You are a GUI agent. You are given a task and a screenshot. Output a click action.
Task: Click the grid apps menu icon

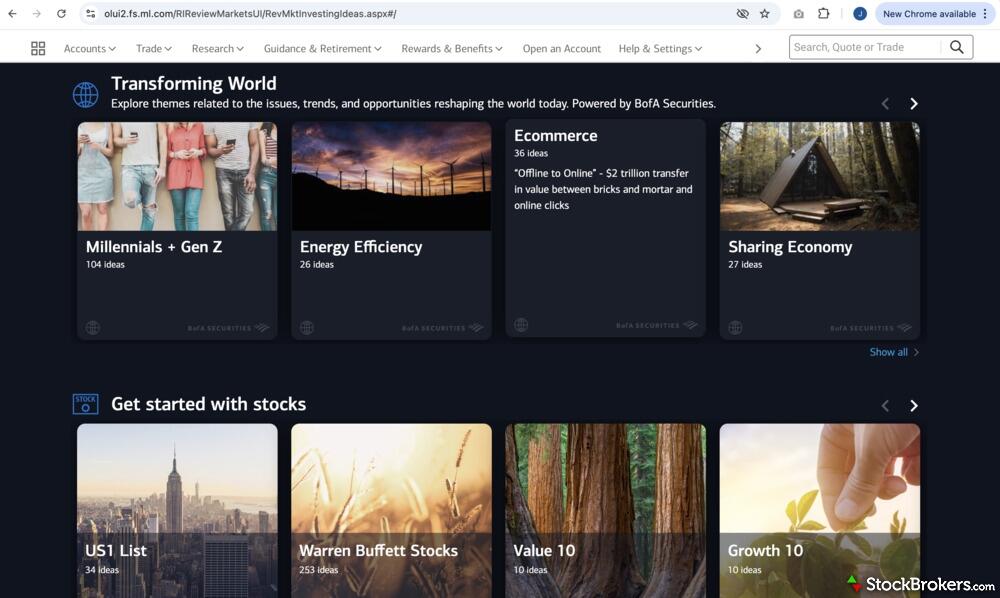(x=38, y=48)
